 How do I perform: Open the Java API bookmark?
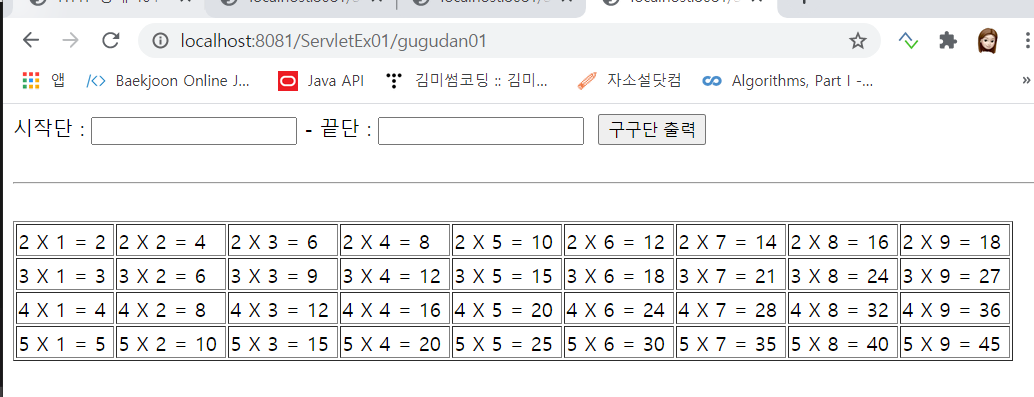tap(321, 81)
